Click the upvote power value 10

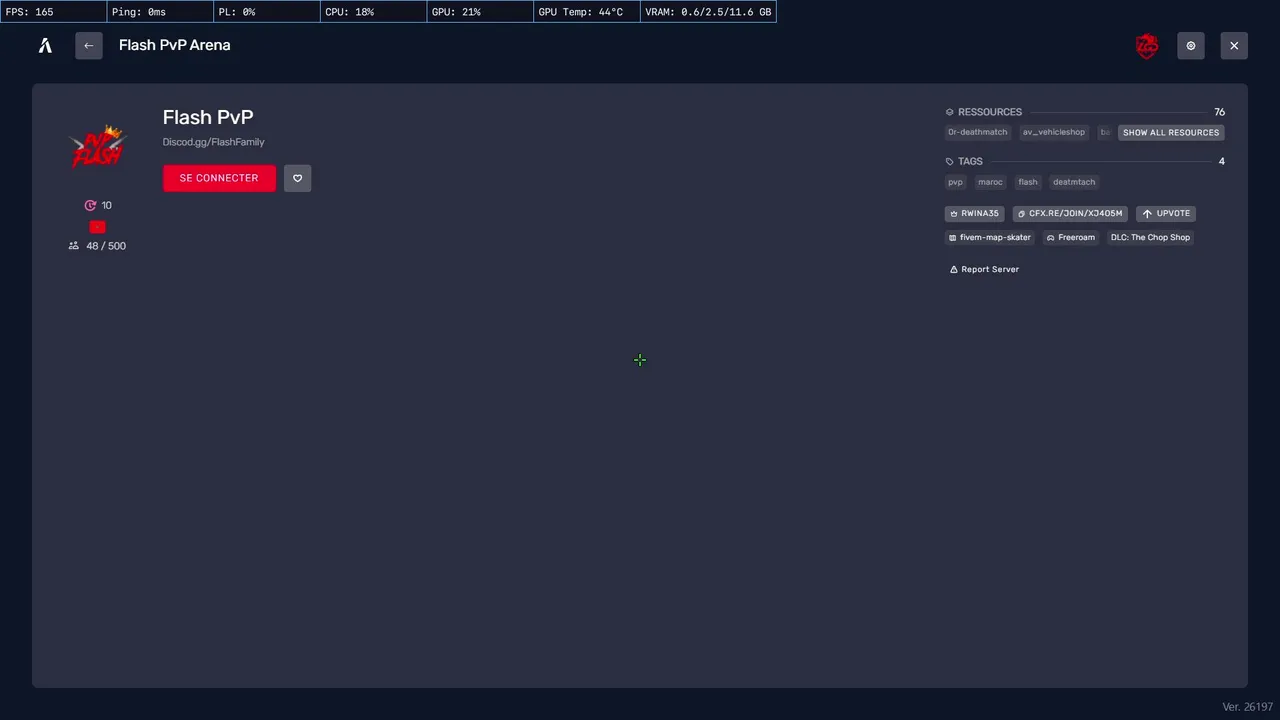click(x=106, y=205)
